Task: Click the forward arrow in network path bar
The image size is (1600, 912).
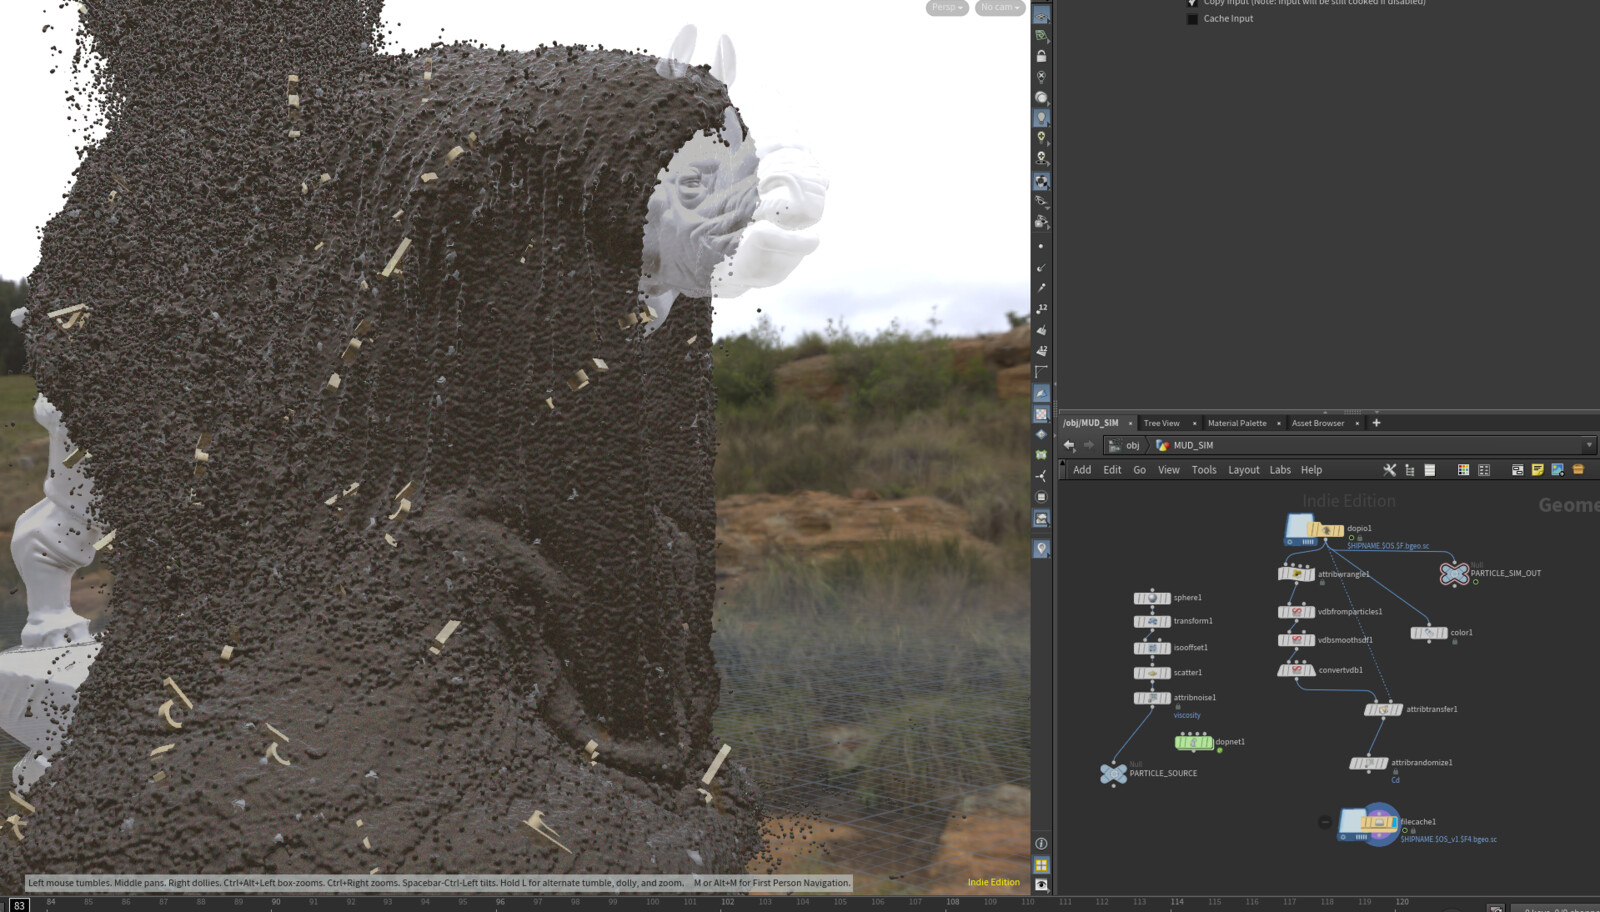Action: tap(1089, 445)
